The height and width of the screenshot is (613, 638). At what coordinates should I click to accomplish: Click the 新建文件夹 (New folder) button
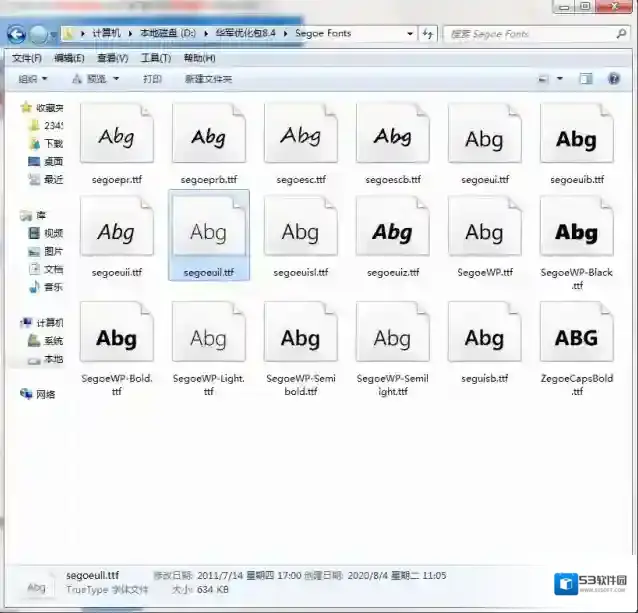(x=208, y=79)
